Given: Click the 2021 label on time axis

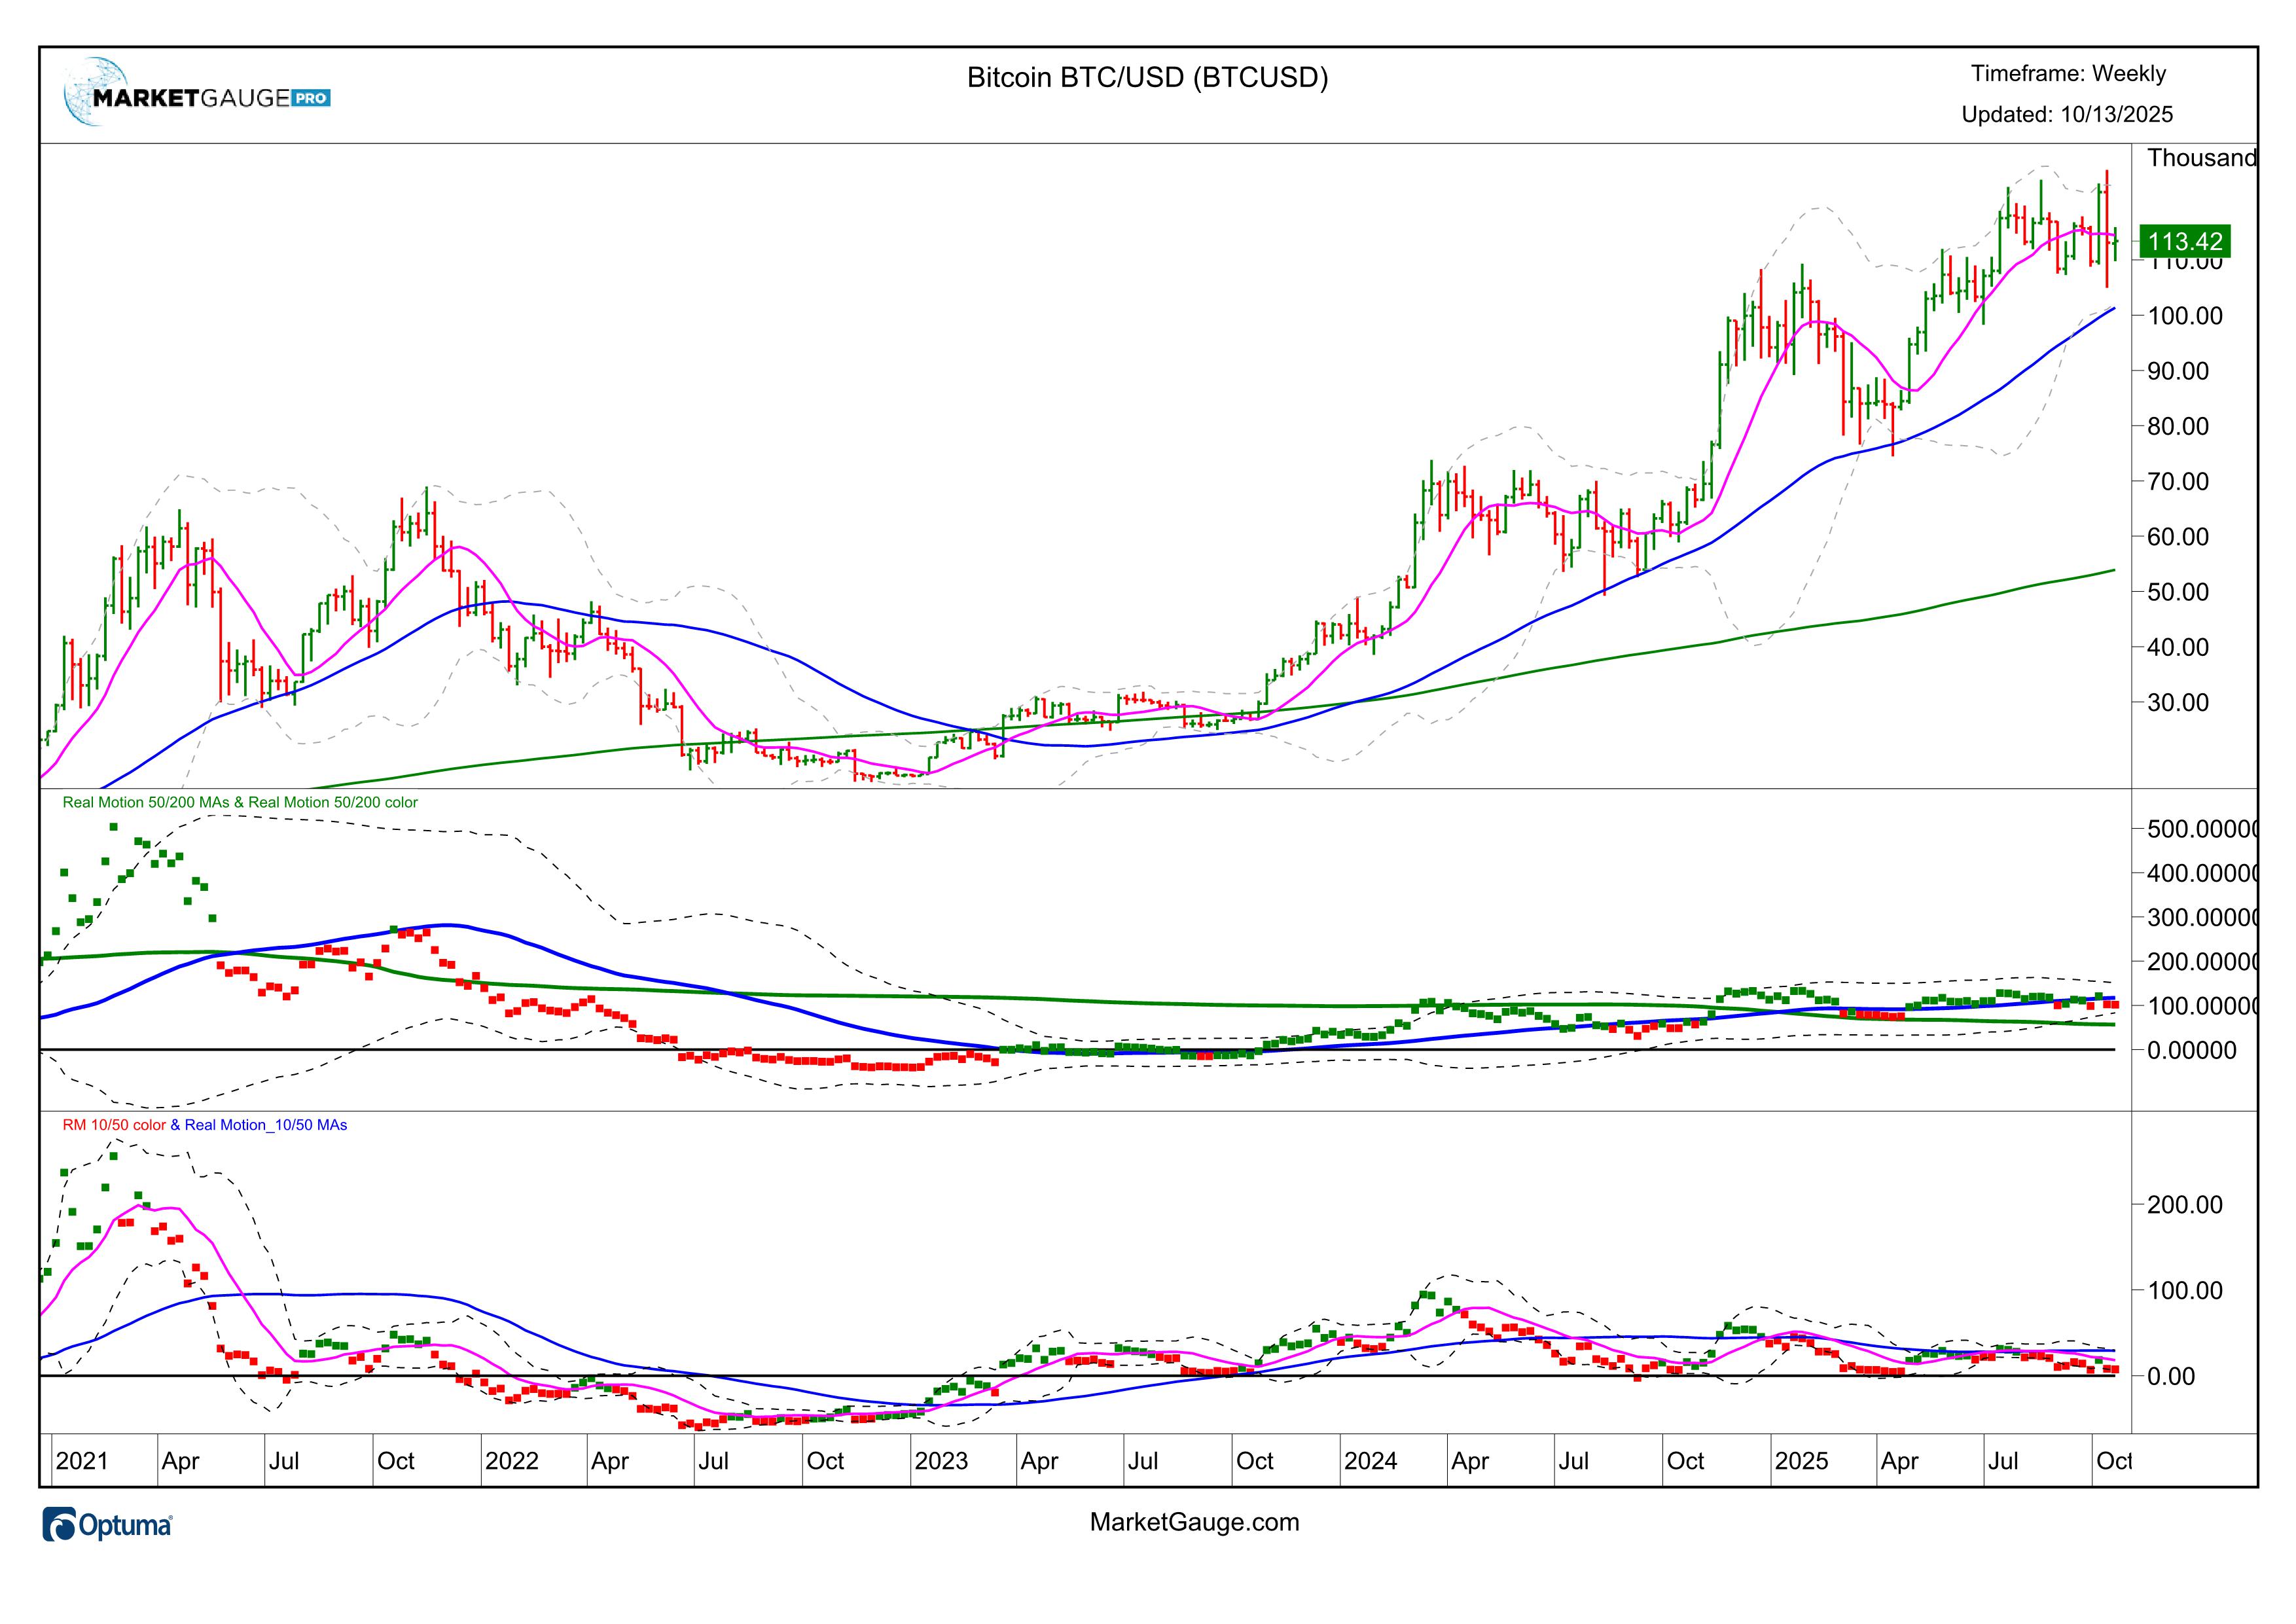Looking at the screenshot, I should pyautogui.click(x=81, y=1461).
